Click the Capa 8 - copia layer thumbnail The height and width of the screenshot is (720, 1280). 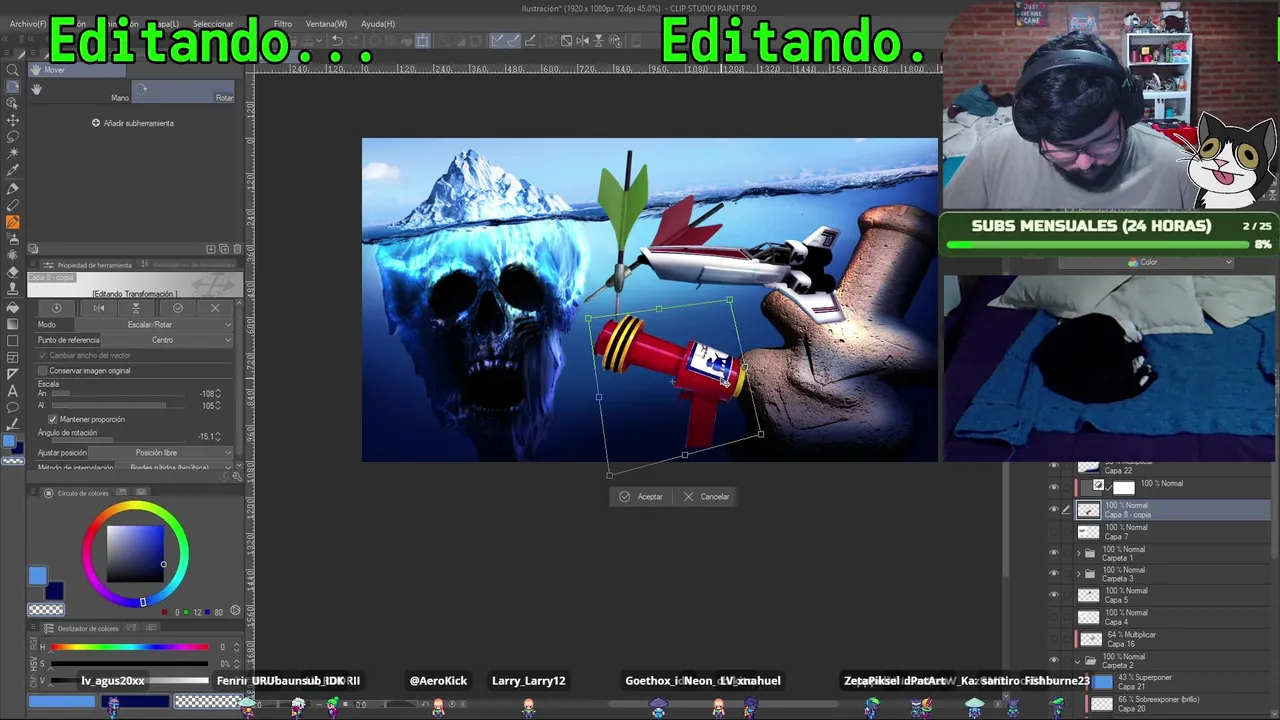[1088, 510]
